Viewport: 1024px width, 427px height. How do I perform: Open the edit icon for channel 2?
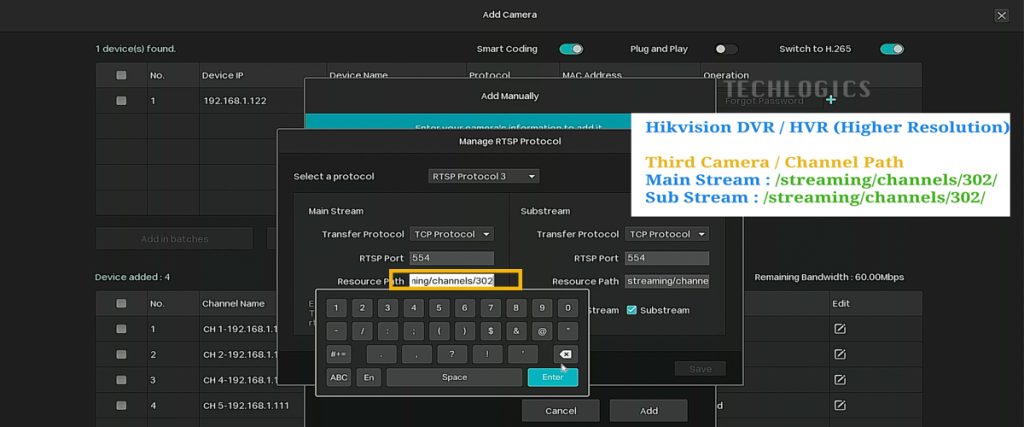(840, 354)
